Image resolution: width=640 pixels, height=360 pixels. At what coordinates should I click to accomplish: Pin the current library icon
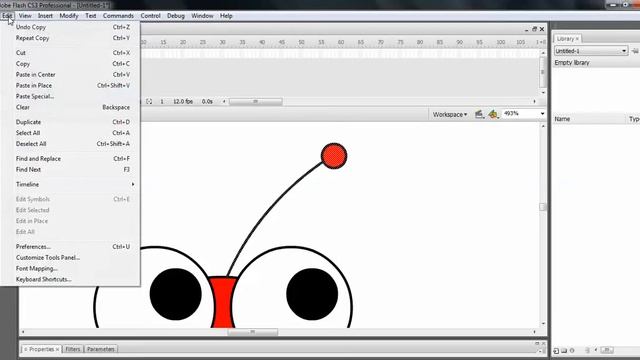click(635, 51)
